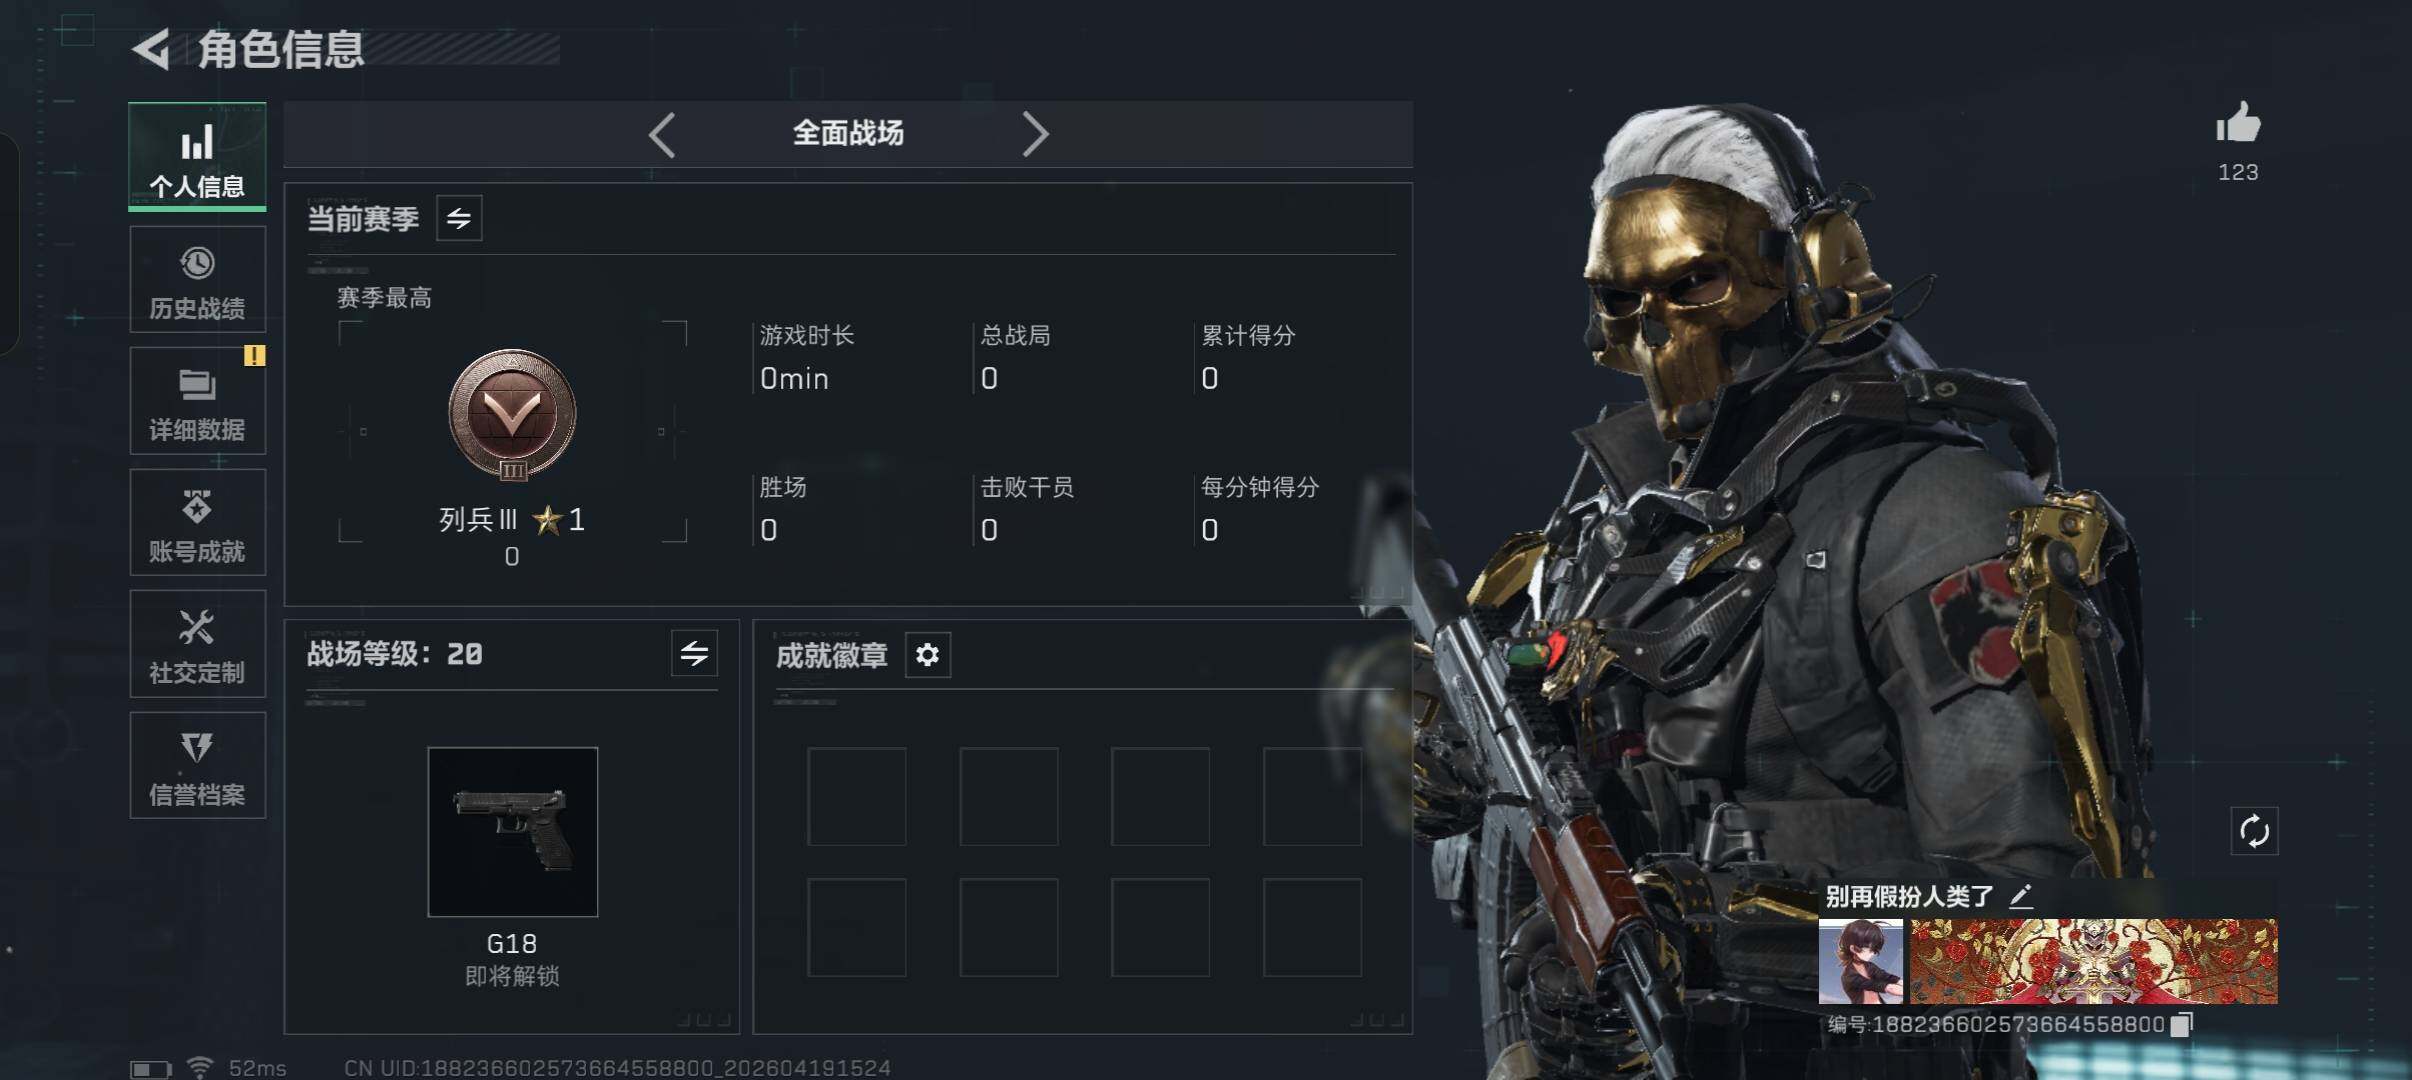
Task: Select the G18 pistol unlock thumbnail
Action: (512, 832)
